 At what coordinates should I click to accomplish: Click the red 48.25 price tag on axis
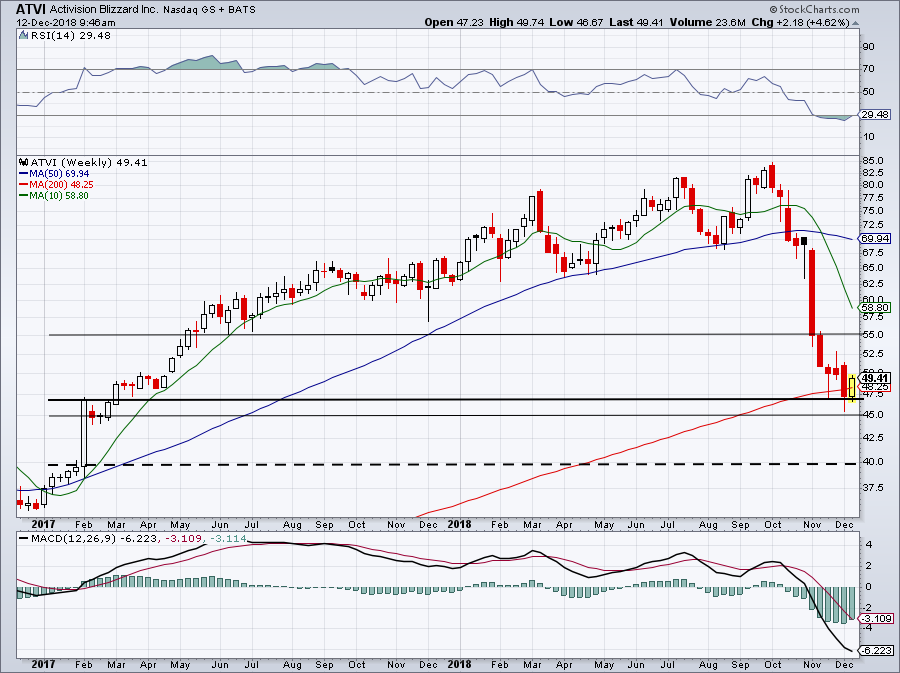[x=875, y=387]
